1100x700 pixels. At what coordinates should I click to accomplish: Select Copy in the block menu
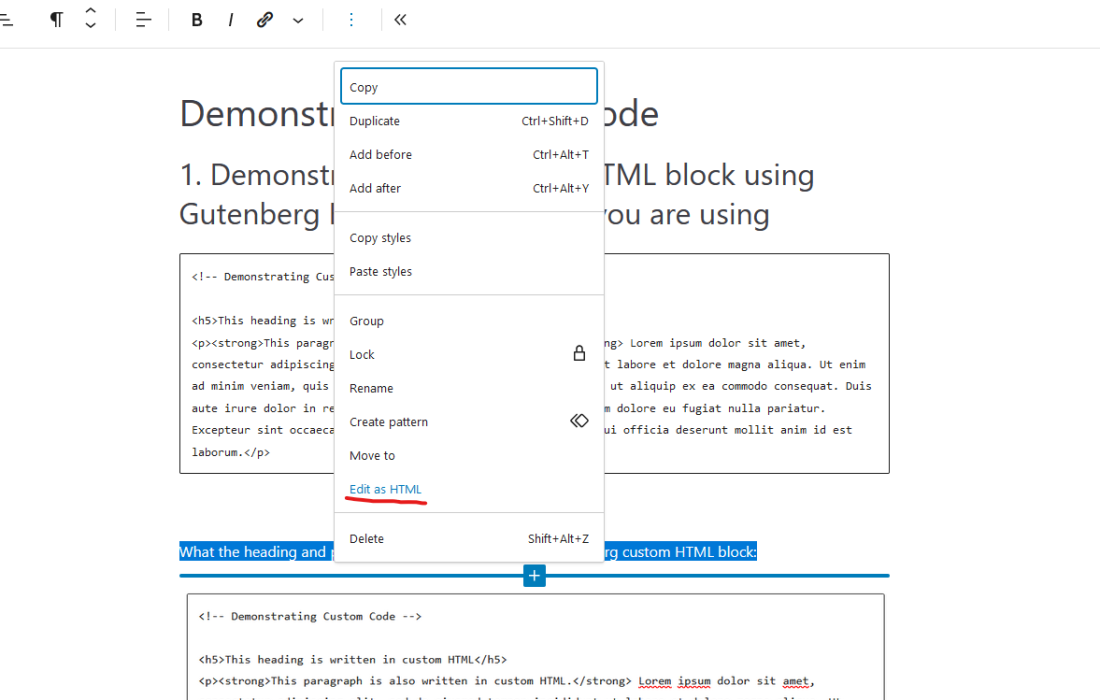click(x=469, y=86)
